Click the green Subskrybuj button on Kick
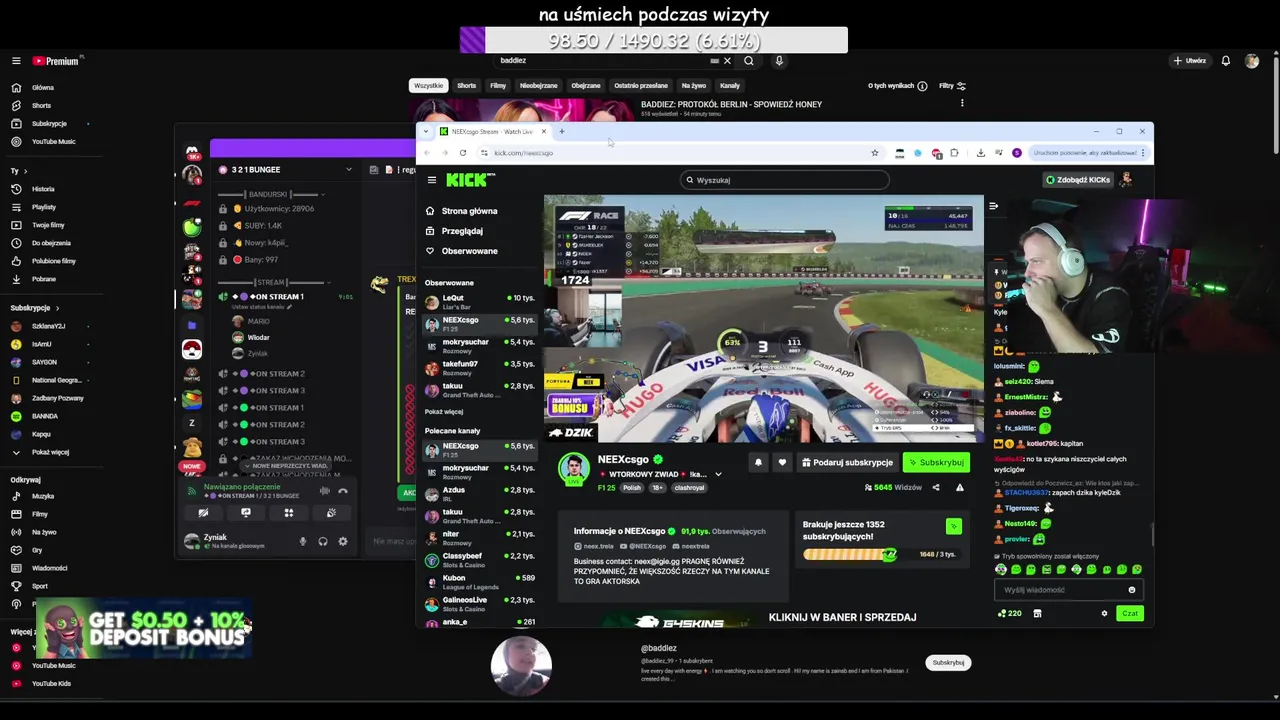The image size is (1280, 720). pos(936,462)
